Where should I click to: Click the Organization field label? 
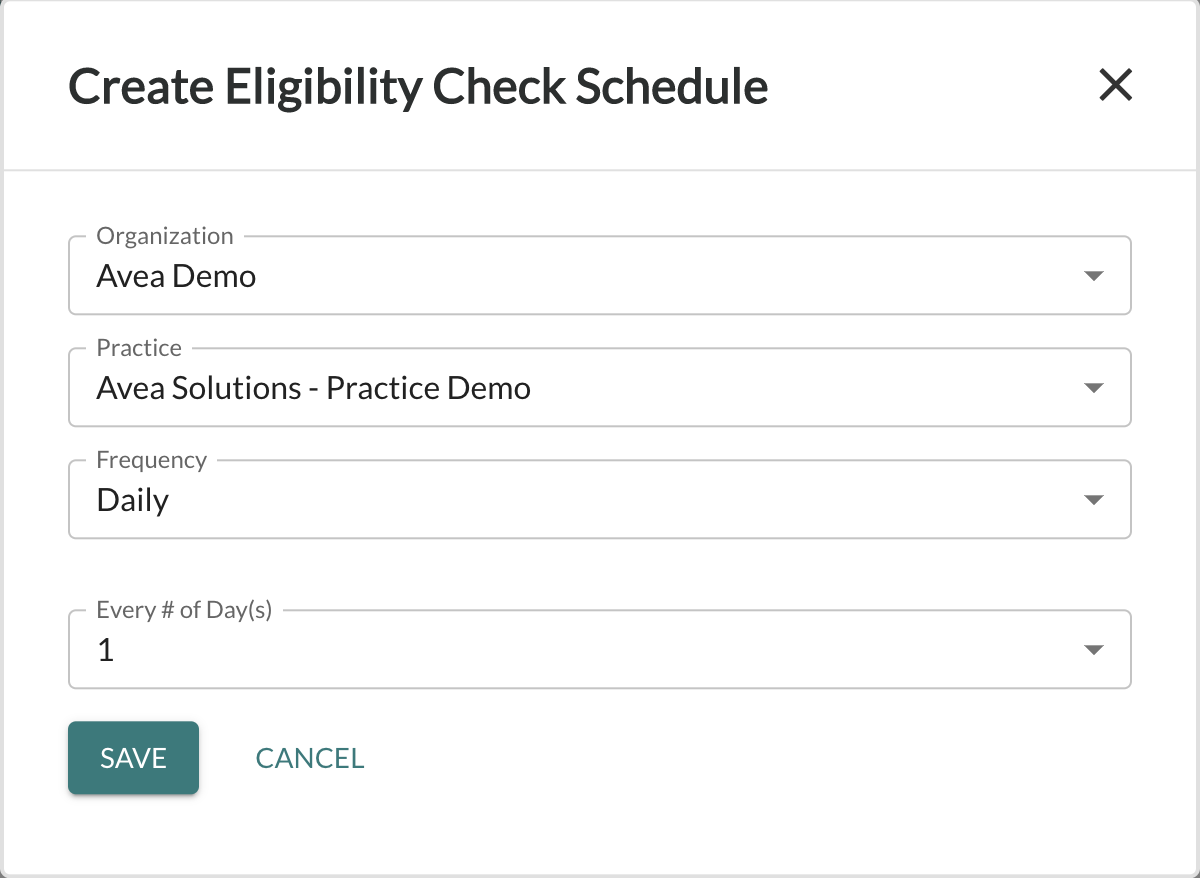click(x=164, y=236)
